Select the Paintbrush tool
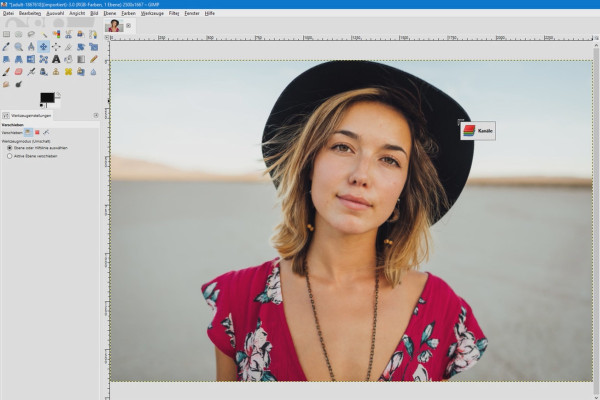 (6, 72)
